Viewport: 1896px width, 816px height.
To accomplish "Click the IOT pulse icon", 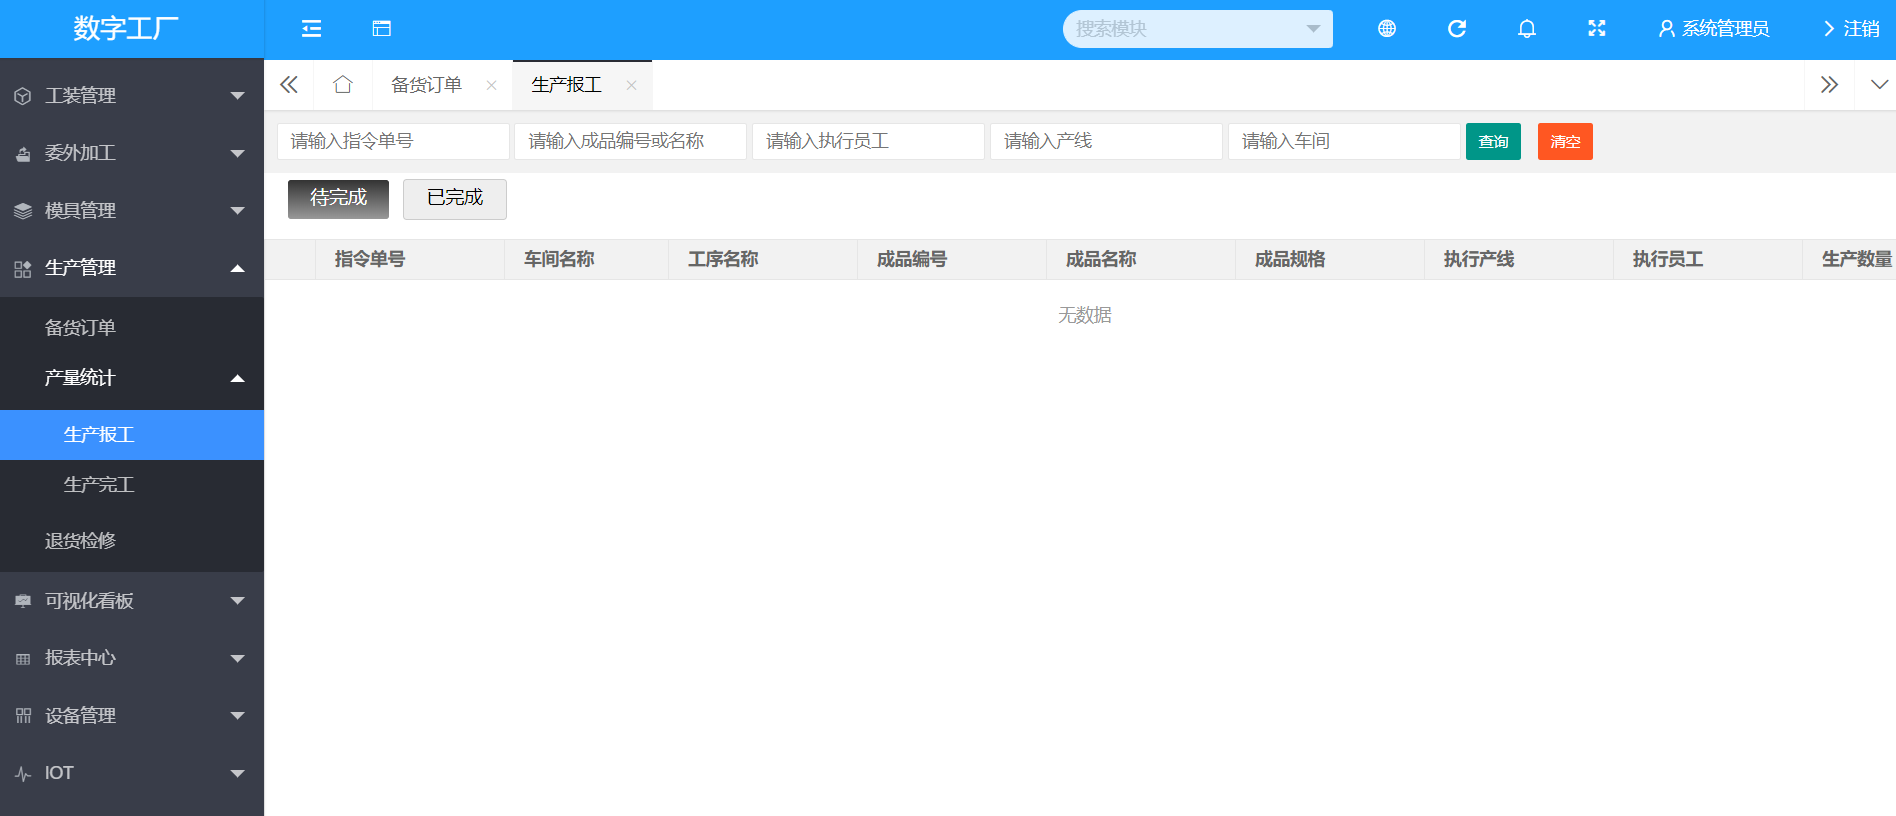I will [23, 774].
